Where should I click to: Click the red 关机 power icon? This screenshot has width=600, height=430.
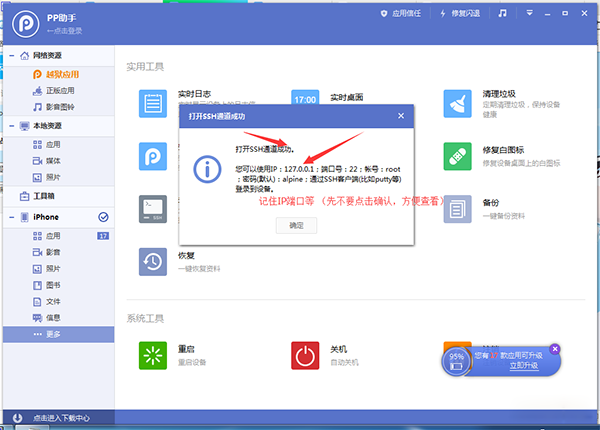(x=305, y=356)
